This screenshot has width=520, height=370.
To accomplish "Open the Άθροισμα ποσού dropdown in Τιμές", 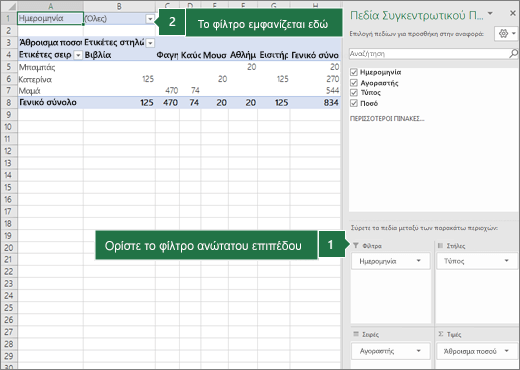I will (507, 351).
